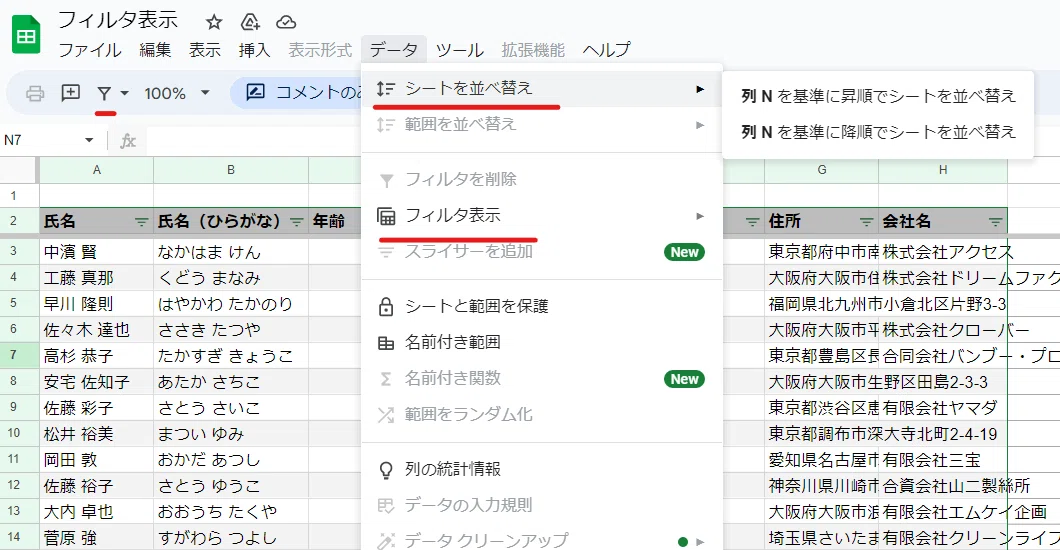Expand the フィルタ表示 submenu
The width and height of the screenshot is (1060, 550).
(541, 216)
